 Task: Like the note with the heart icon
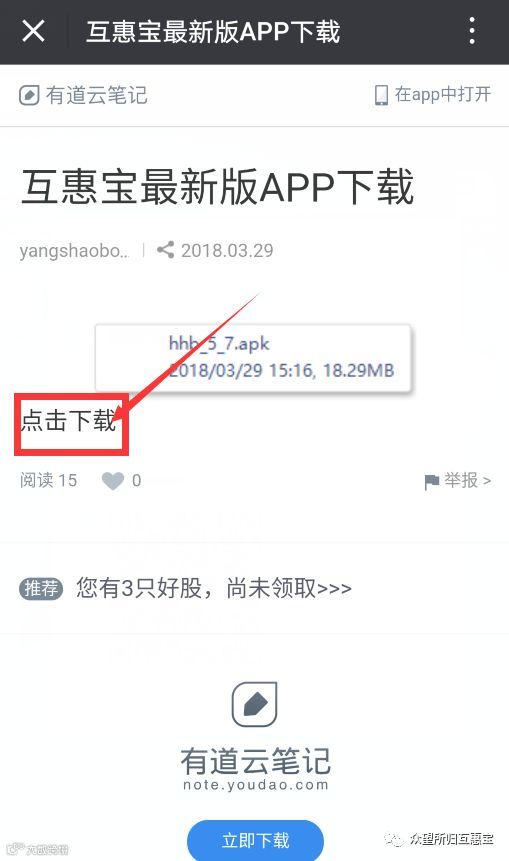[x=113, y=481]
